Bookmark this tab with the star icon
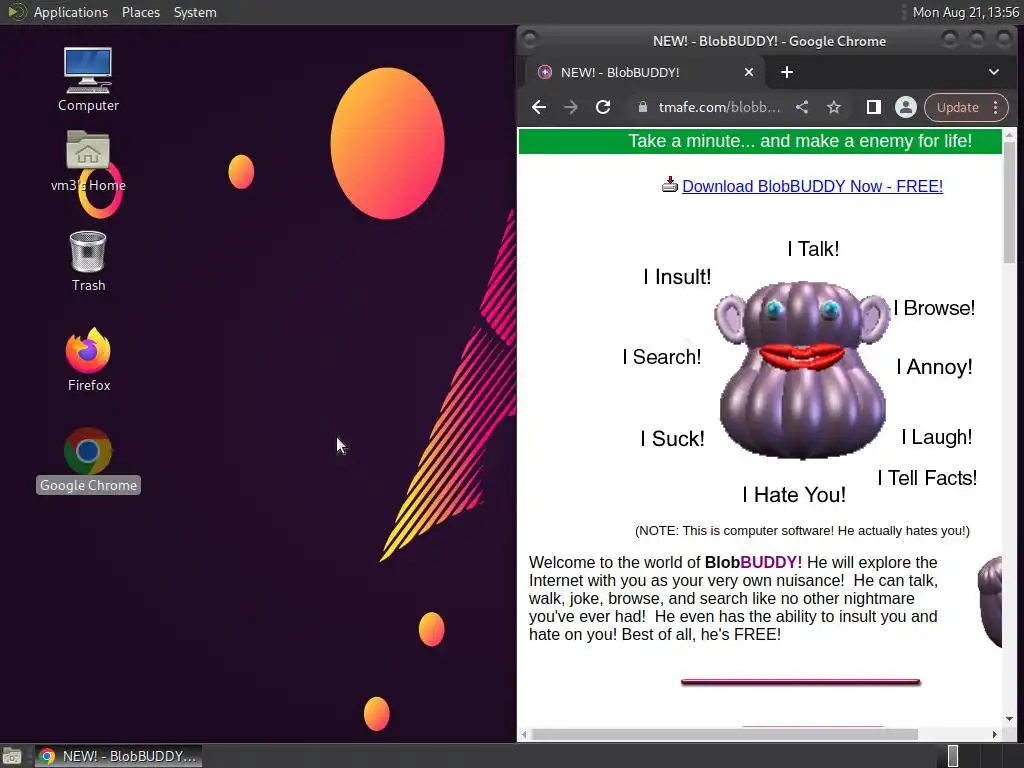 [834, 107]
